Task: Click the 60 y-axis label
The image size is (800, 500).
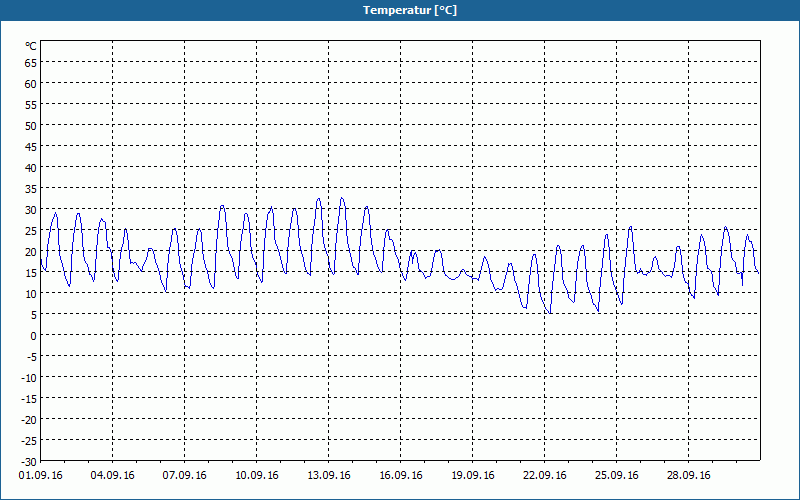Action: 31,84
